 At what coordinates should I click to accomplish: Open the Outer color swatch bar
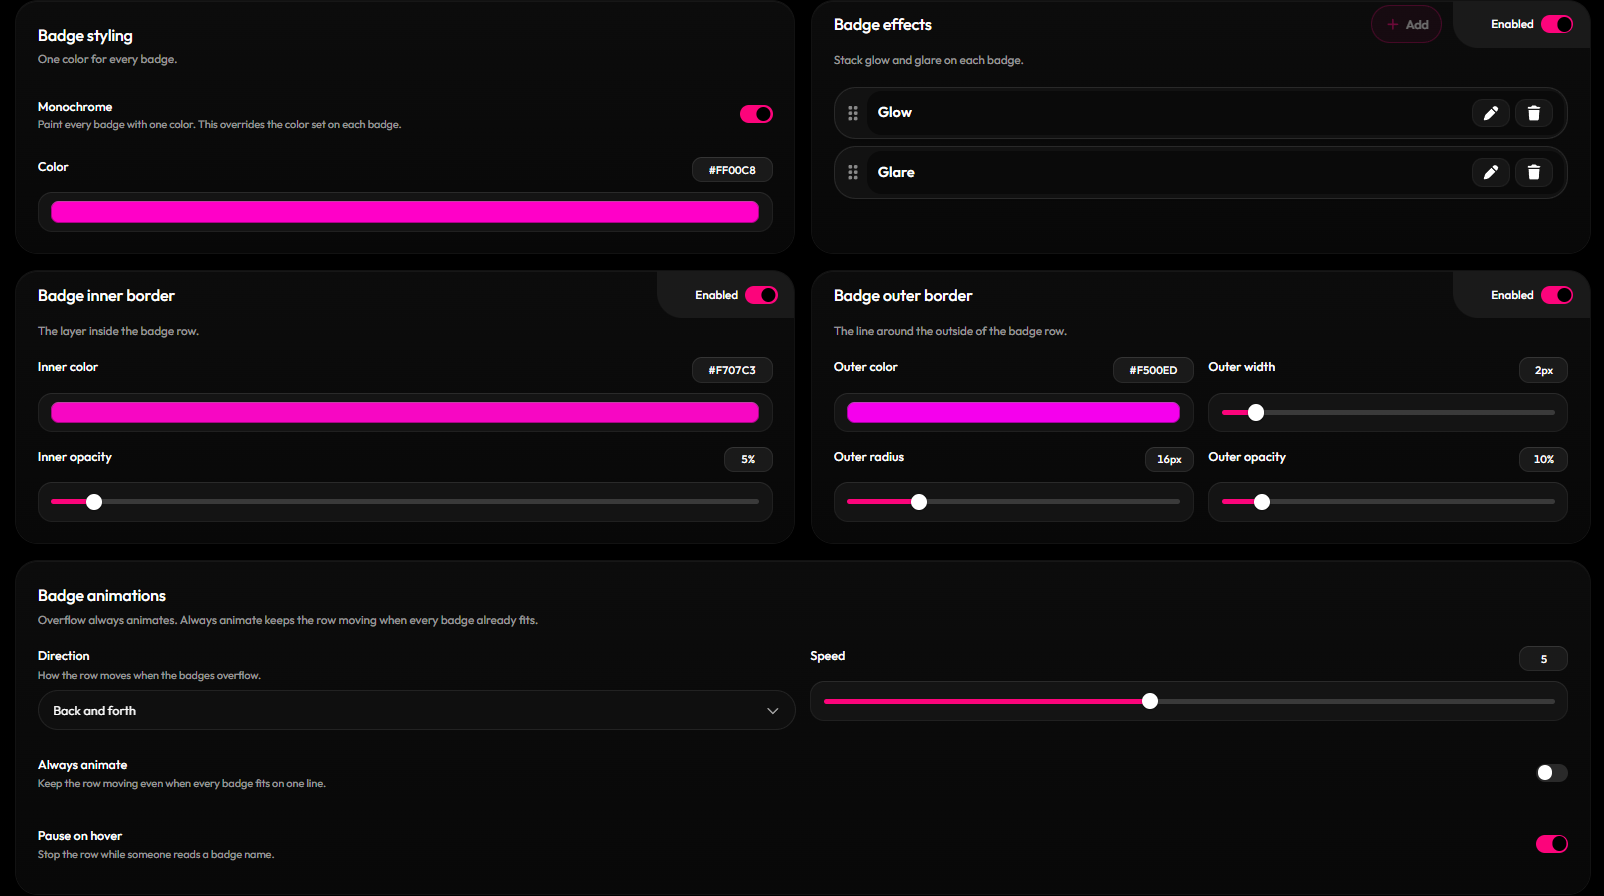(x=1013, y=413)
